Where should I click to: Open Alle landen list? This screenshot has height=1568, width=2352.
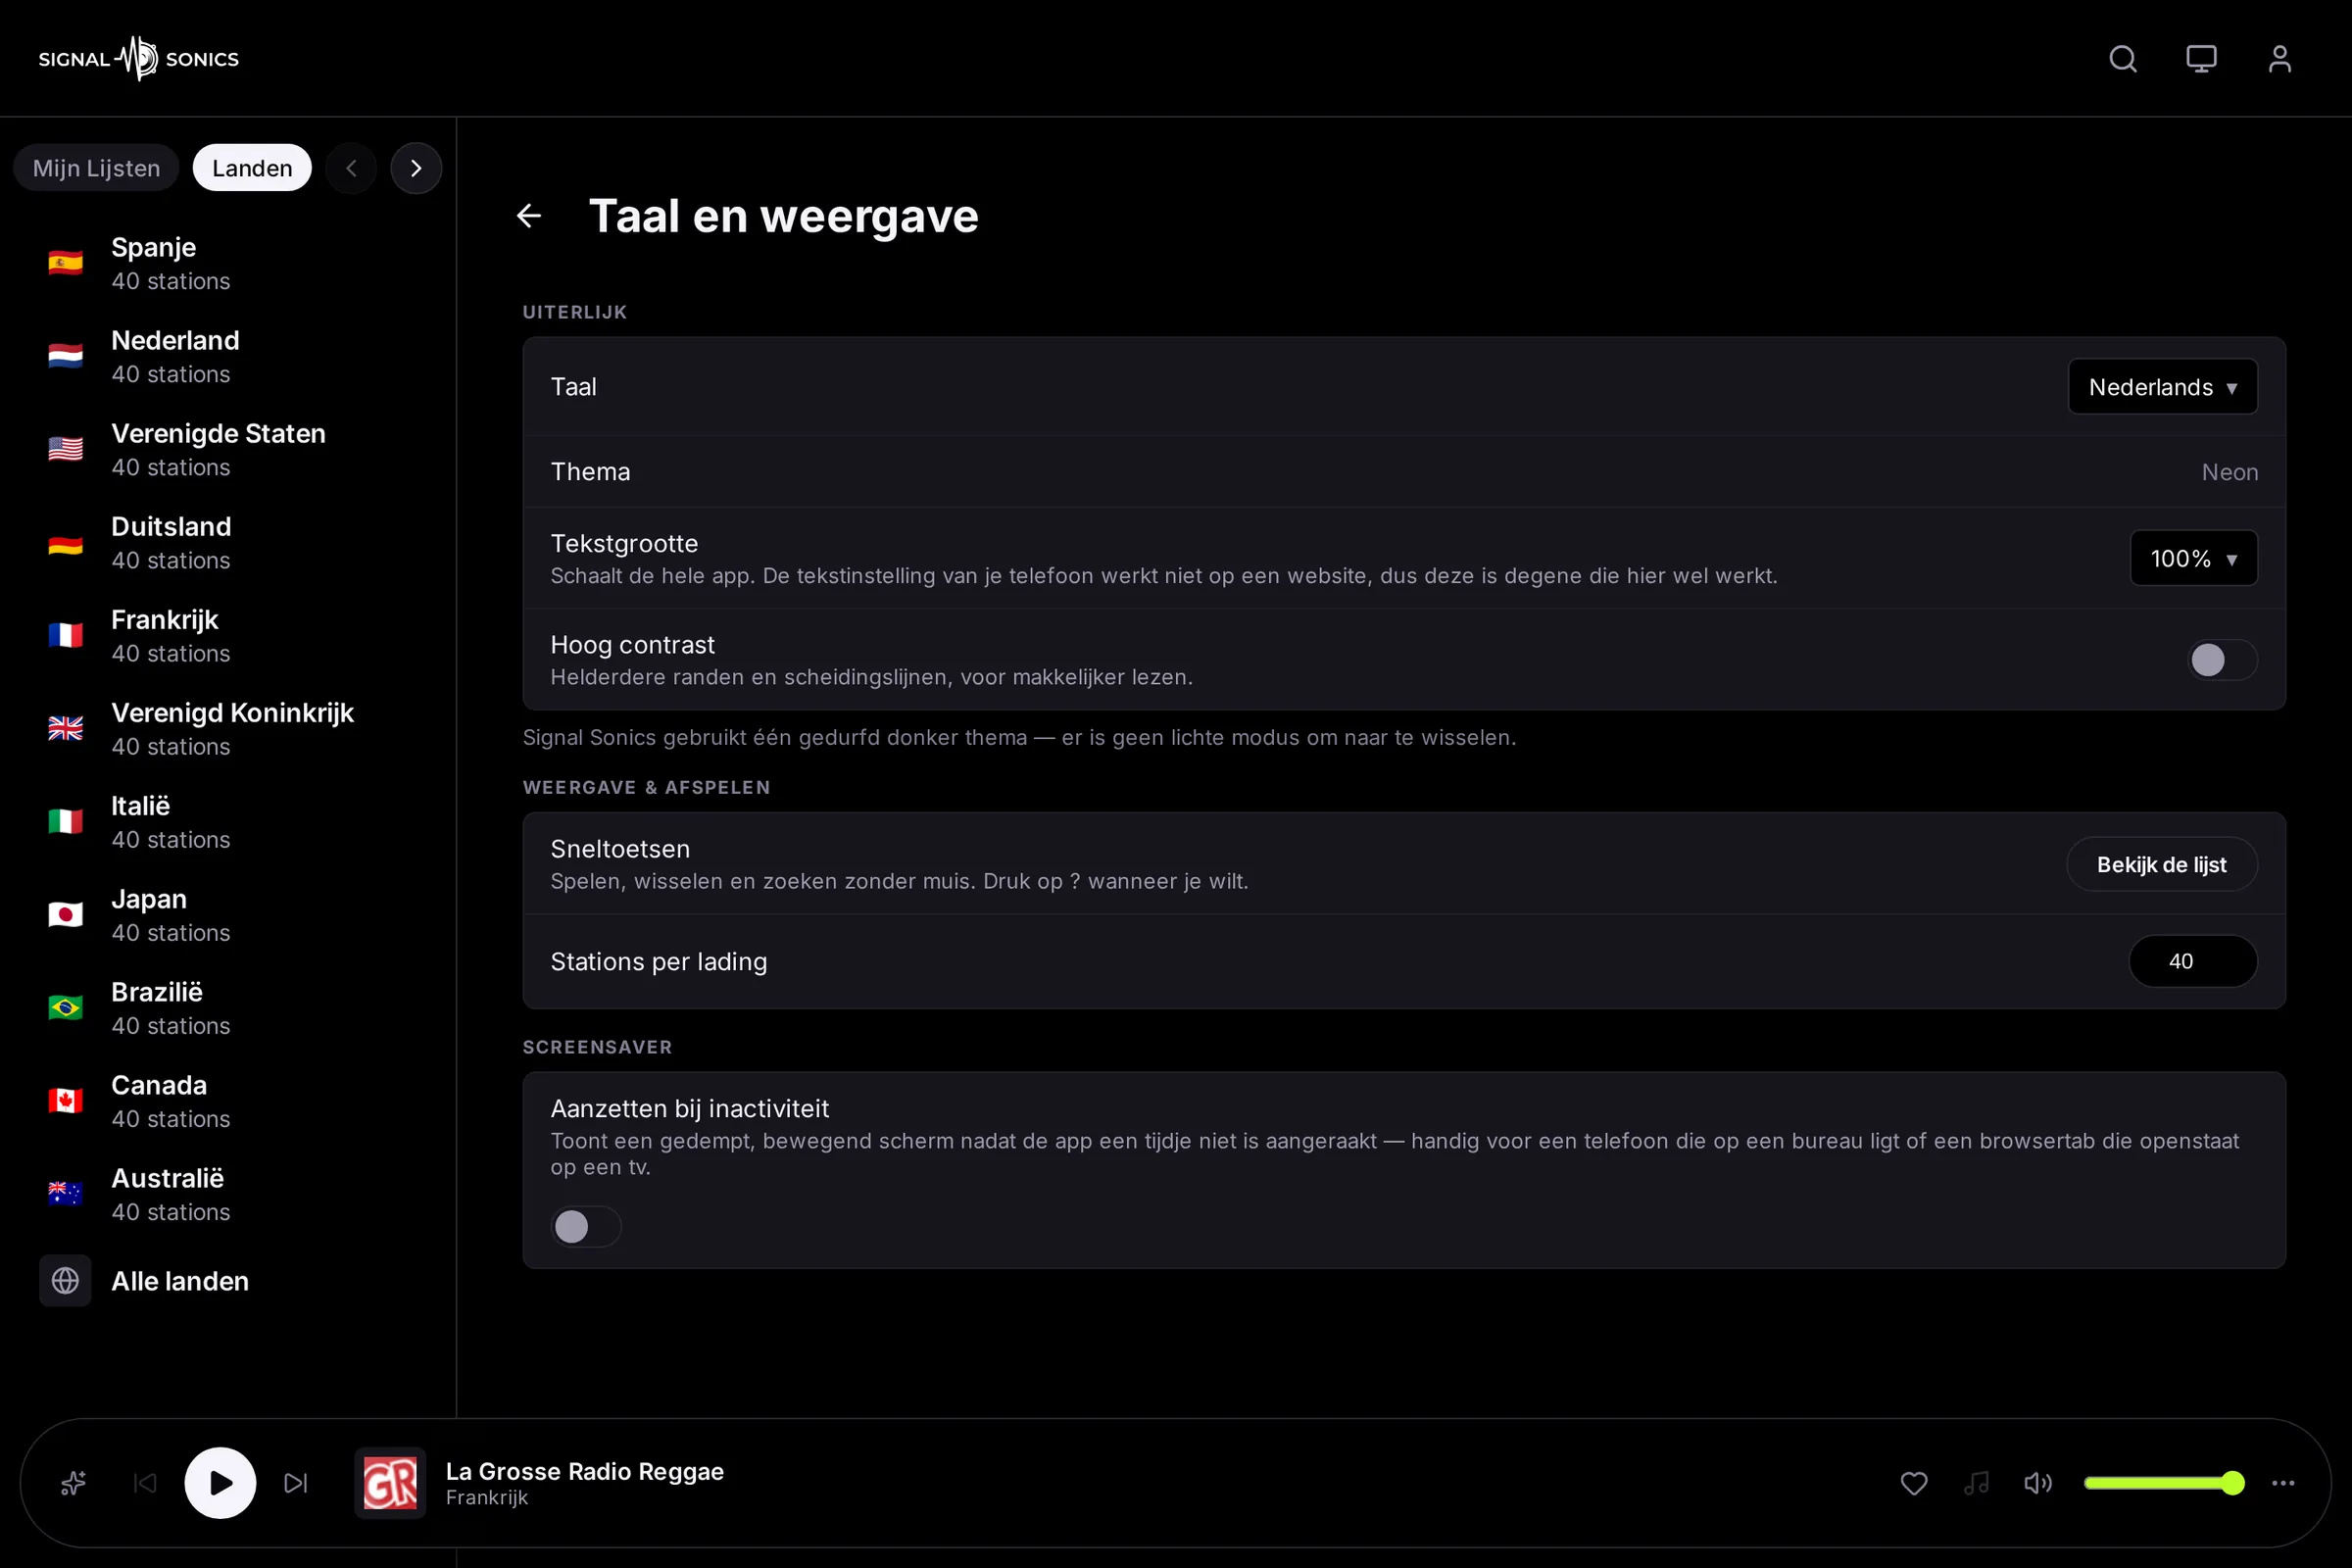point(228,1281)
